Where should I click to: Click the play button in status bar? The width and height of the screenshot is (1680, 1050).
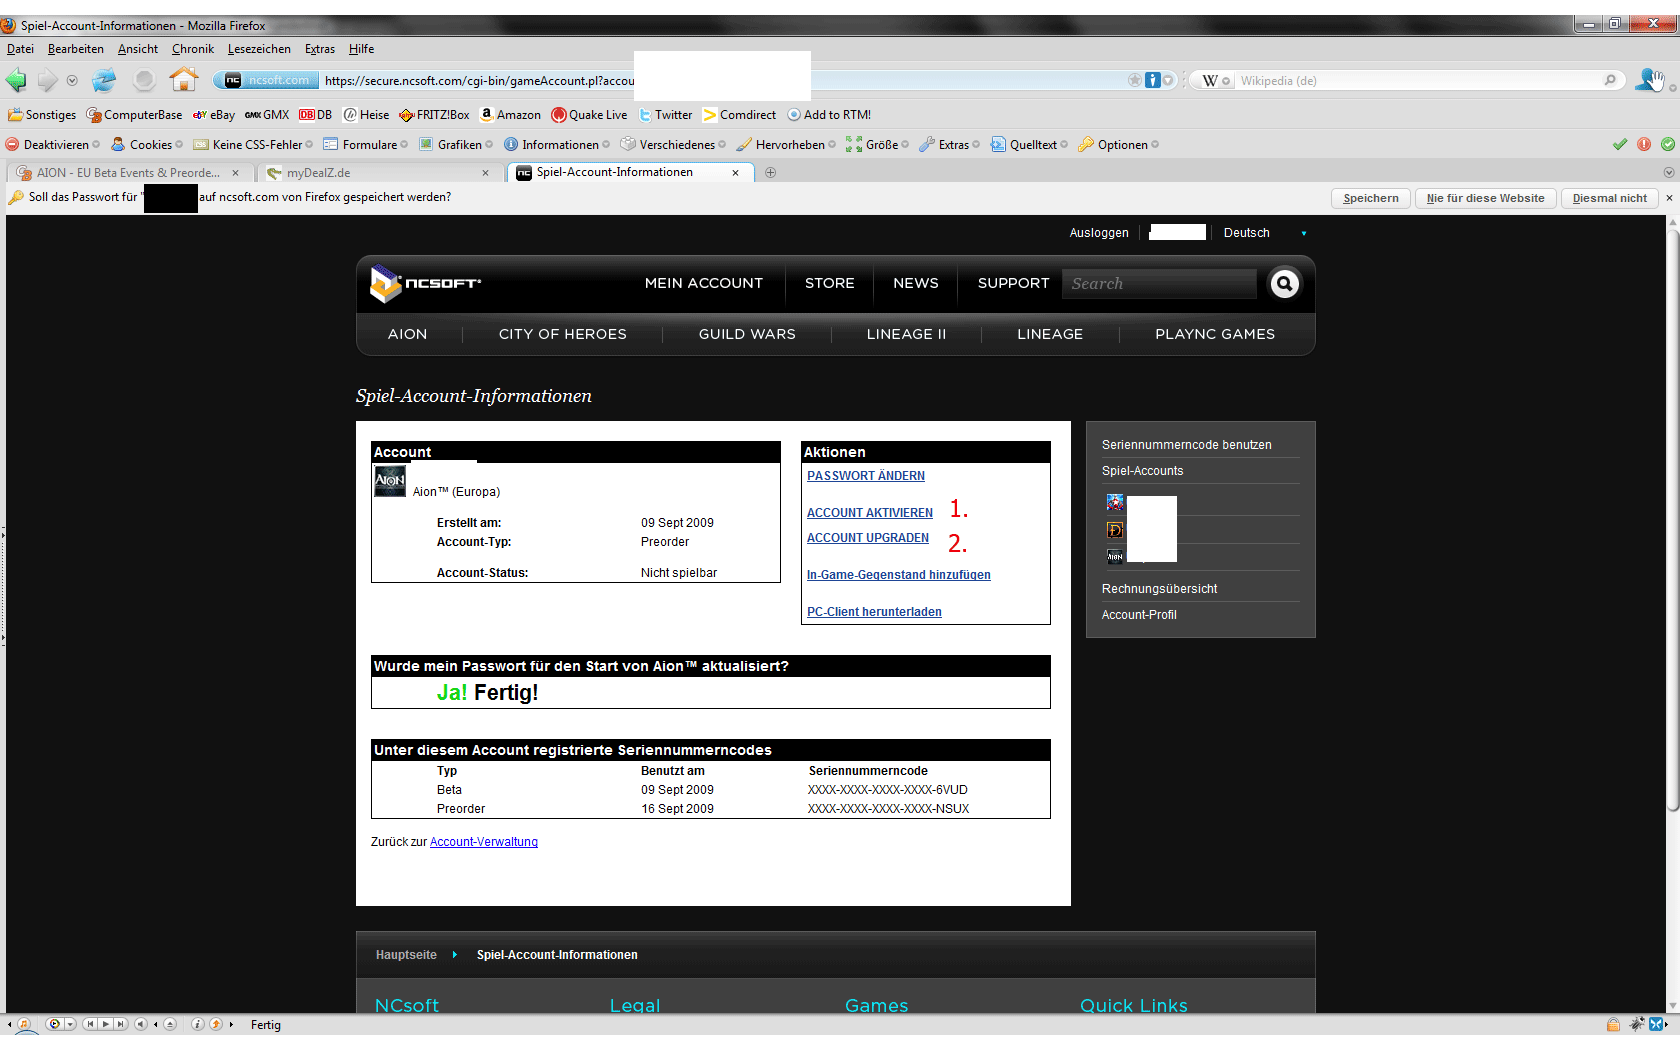point(105,1024)
